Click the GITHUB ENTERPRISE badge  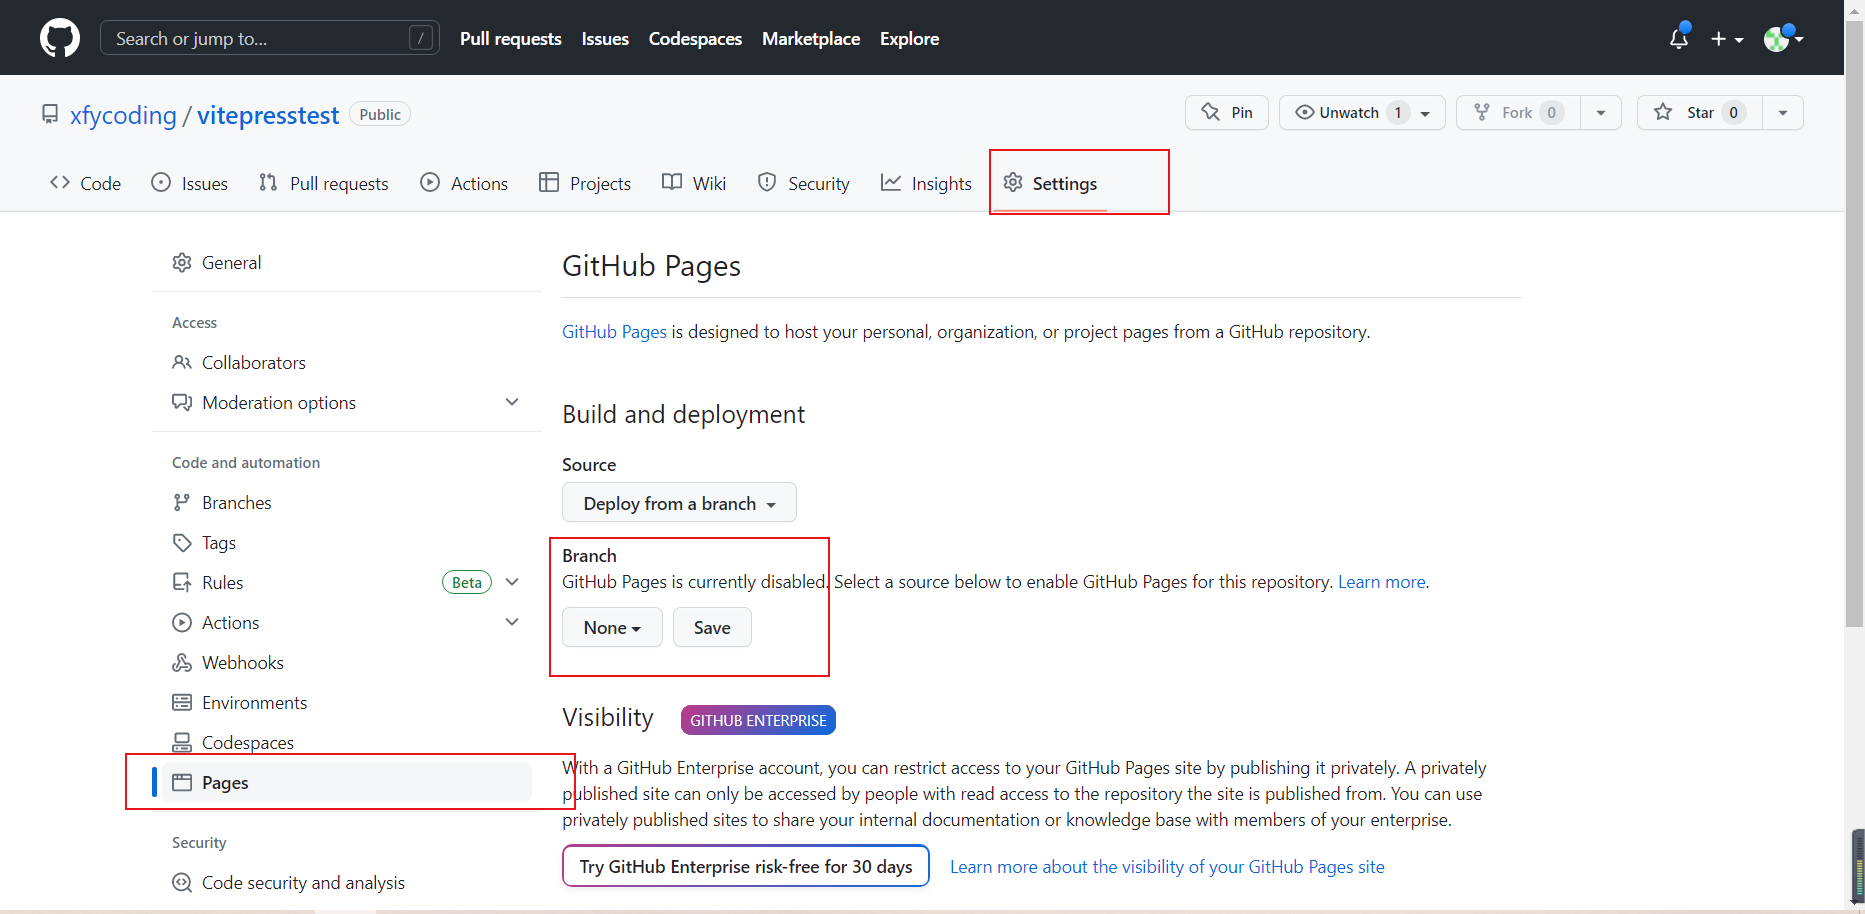758,720
